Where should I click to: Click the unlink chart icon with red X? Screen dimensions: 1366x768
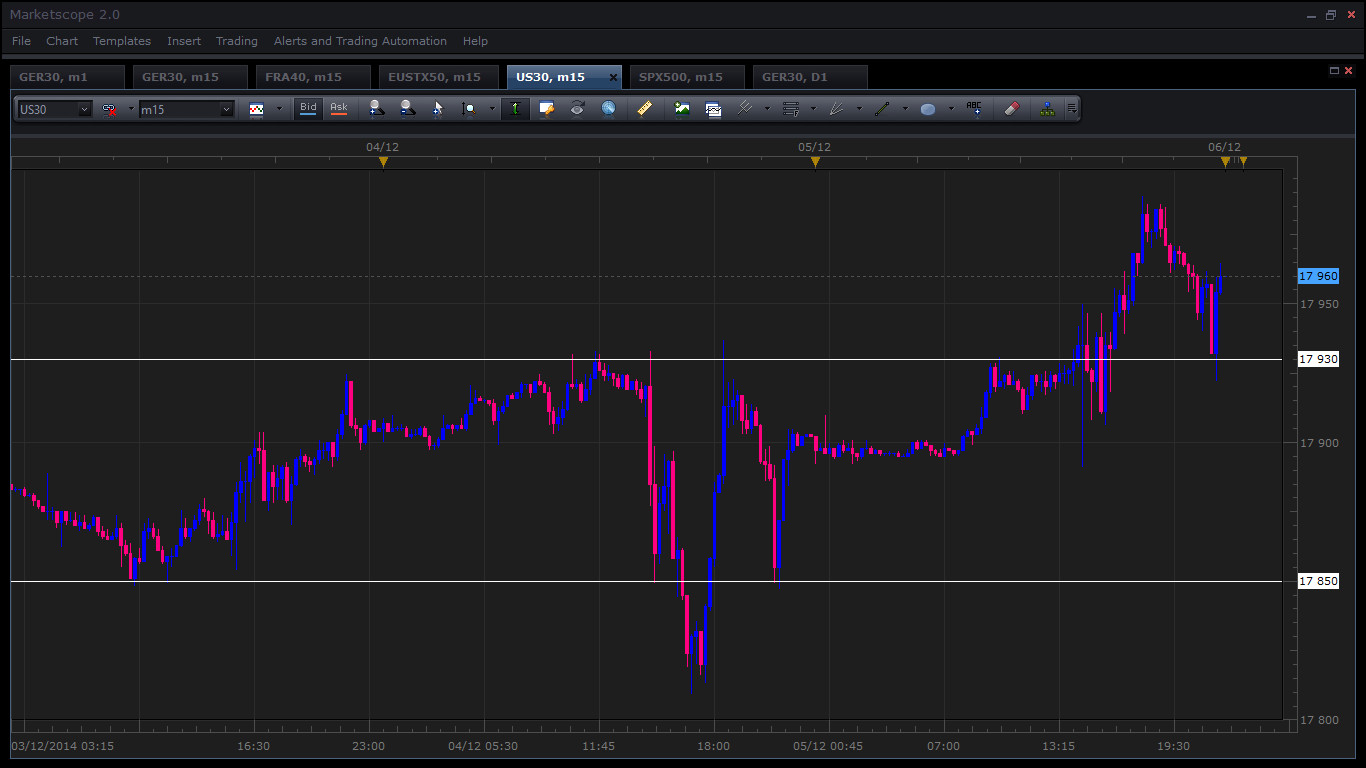(x=109, y=109)
